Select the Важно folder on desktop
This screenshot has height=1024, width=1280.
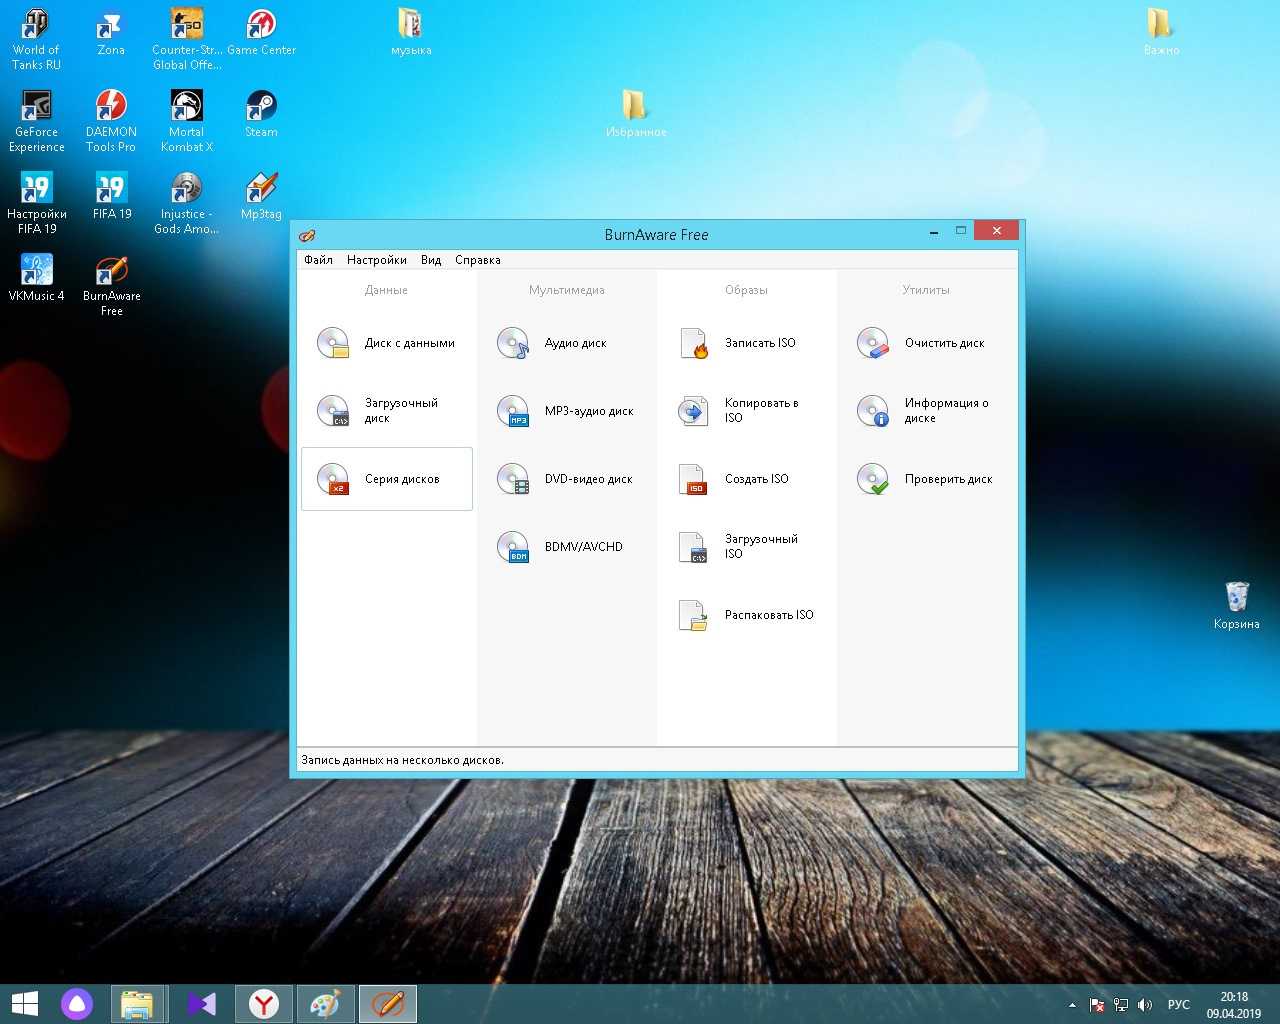tap(1161, 33)
